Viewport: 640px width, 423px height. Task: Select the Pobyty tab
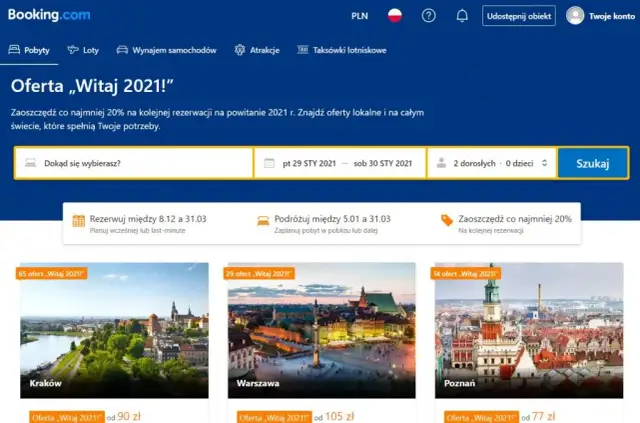coord(29,50)
